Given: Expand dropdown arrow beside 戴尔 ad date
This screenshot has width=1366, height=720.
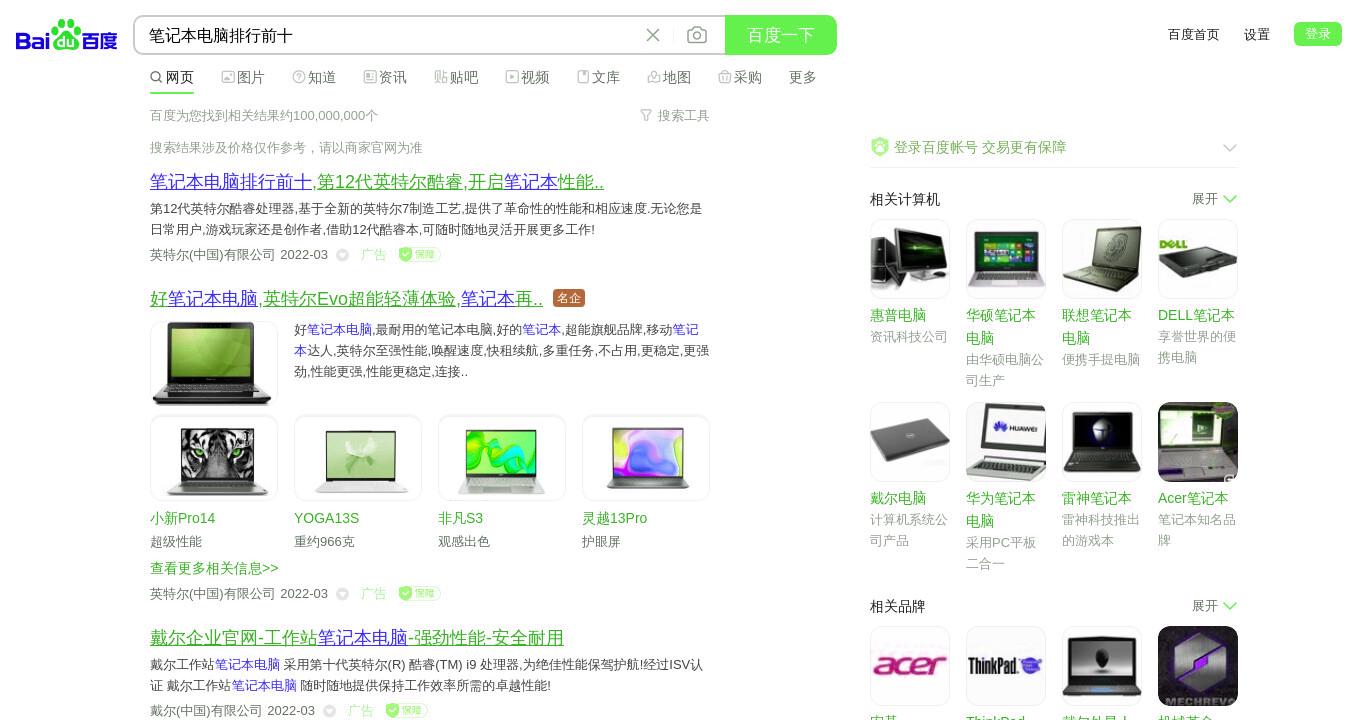Looking at the screenshot, I should (x=330, y=711).
